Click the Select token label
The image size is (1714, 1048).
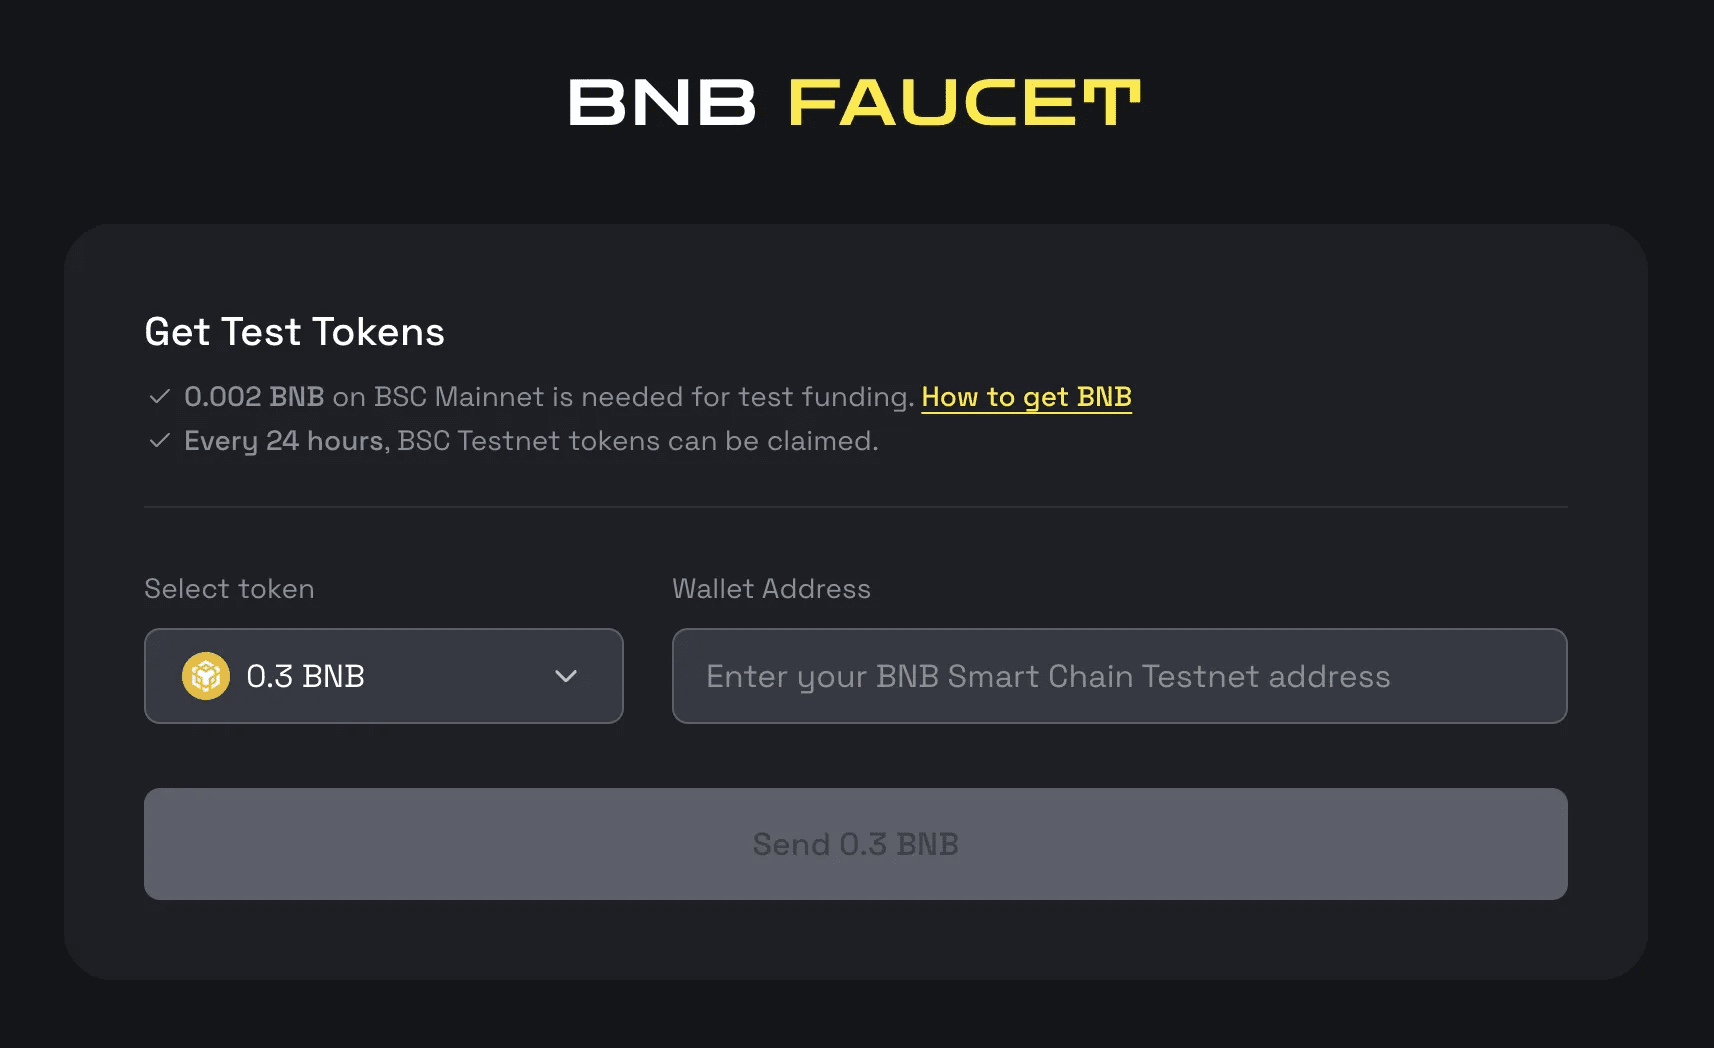(x=229, y=589)
